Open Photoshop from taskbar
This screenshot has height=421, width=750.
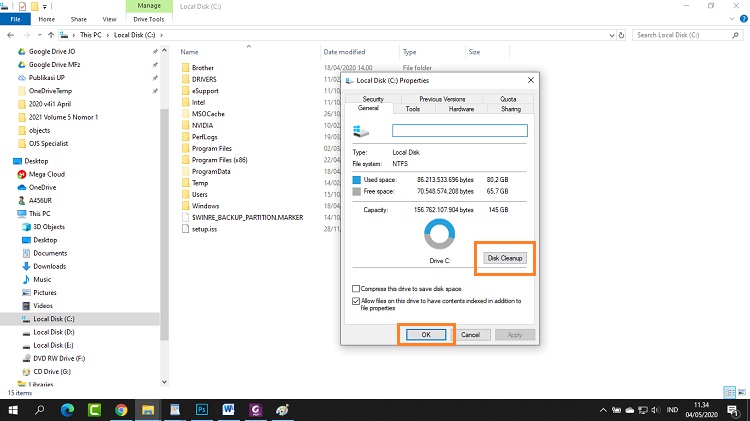(x=202, y=410)
